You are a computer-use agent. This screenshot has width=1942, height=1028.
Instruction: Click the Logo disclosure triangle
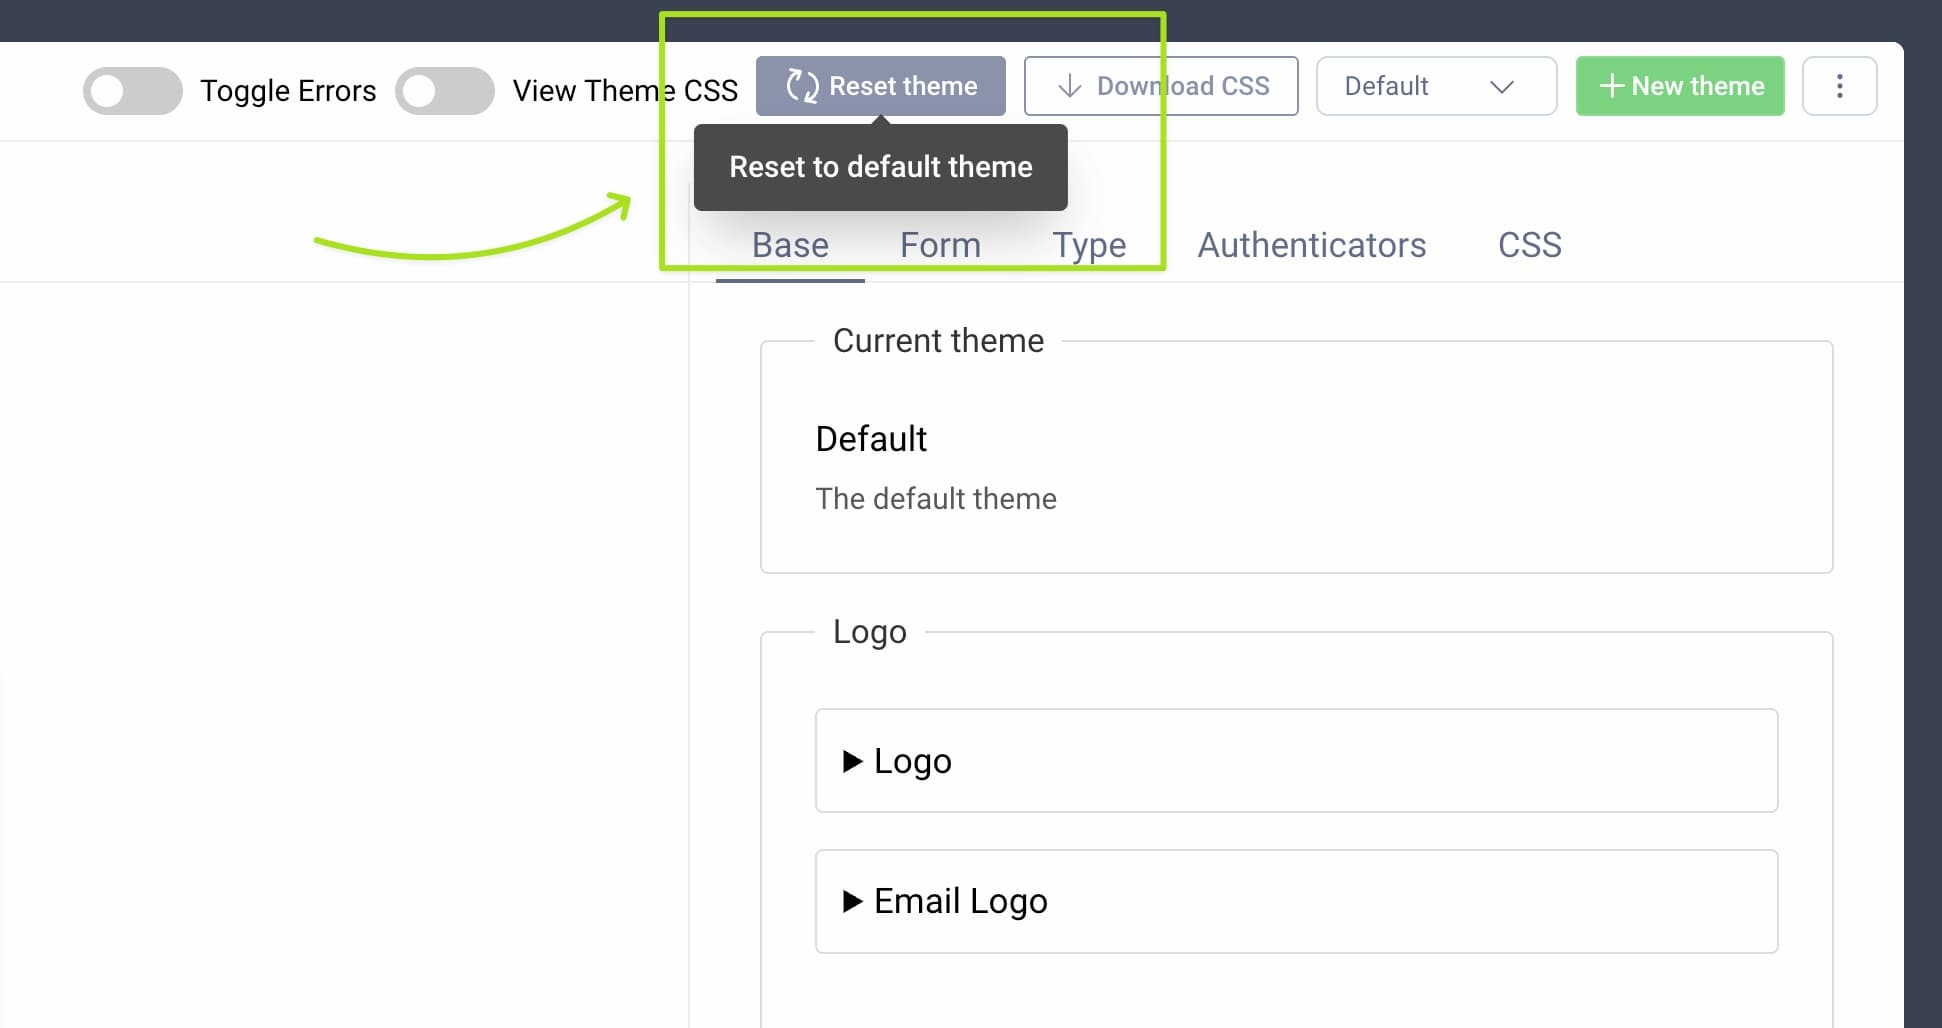coord(852,761)
